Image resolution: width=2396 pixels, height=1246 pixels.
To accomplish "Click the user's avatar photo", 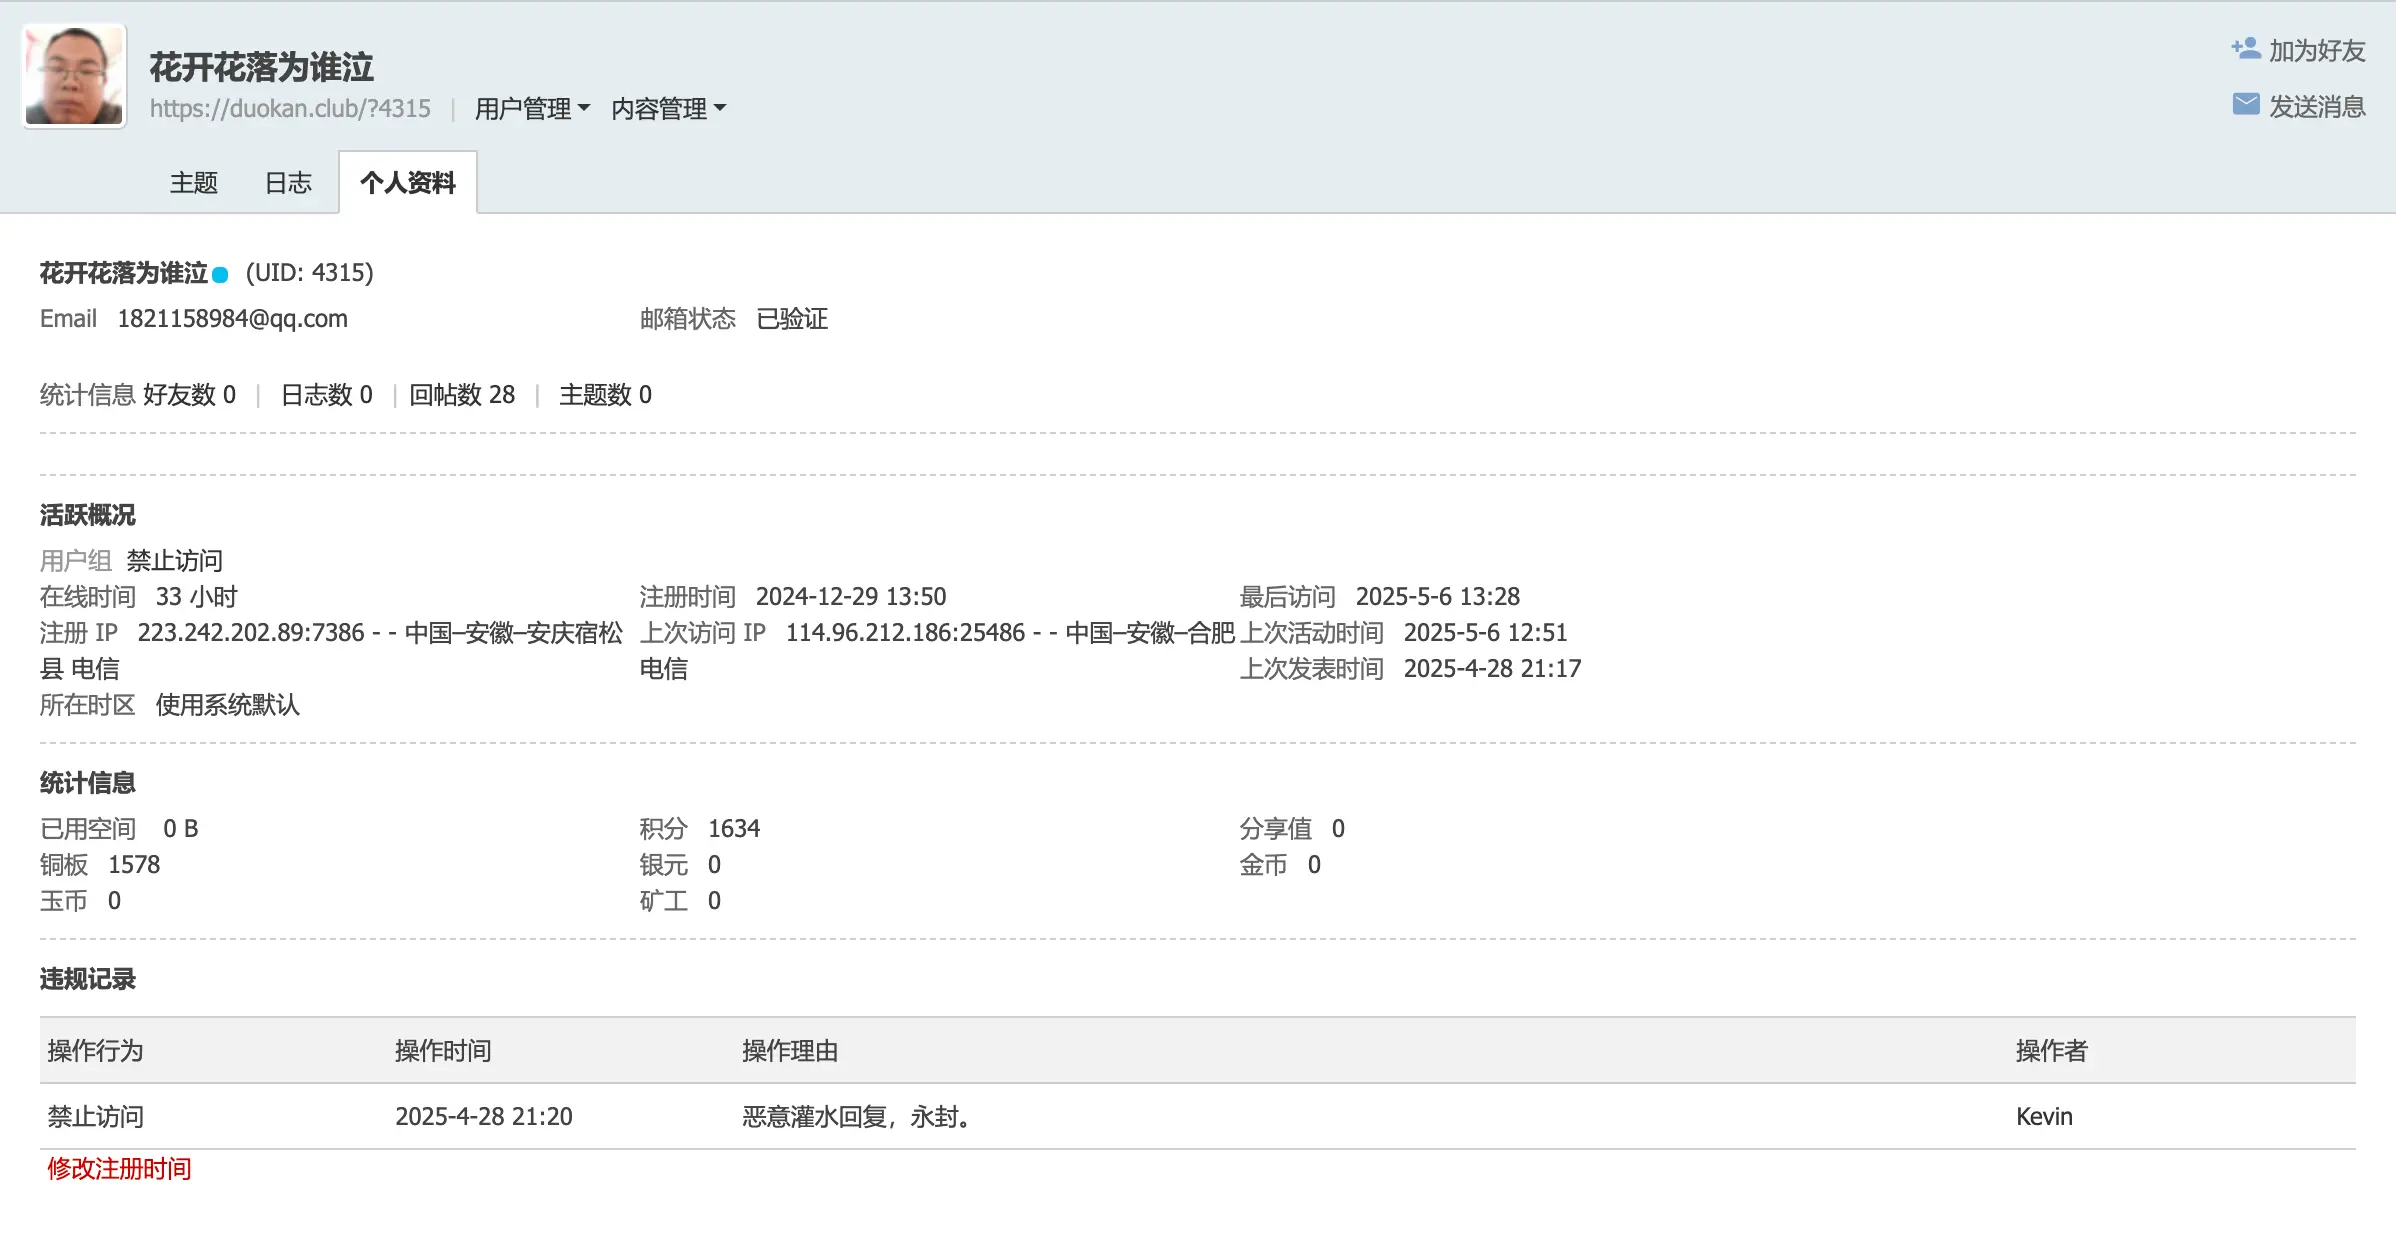I will click(72, 74).
